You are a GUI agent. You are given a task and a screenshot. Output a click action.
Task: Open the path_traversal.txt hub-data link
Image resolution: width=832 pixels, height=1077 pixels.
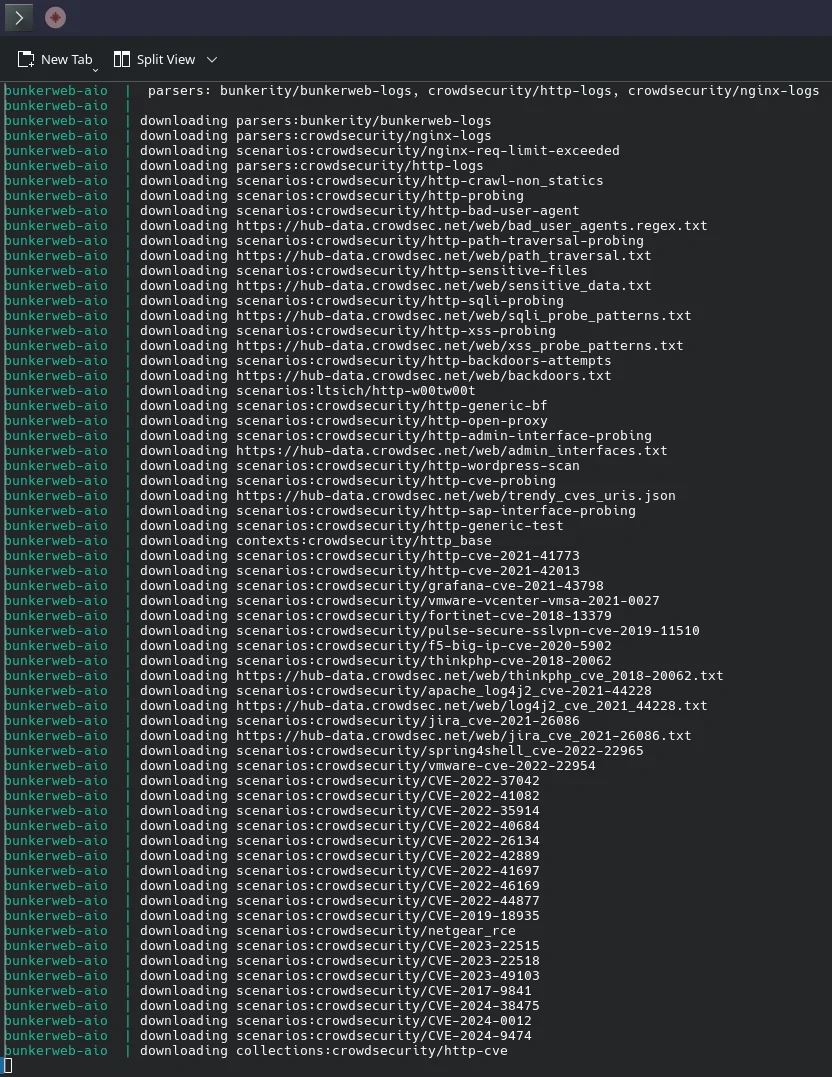click(443, 256)
